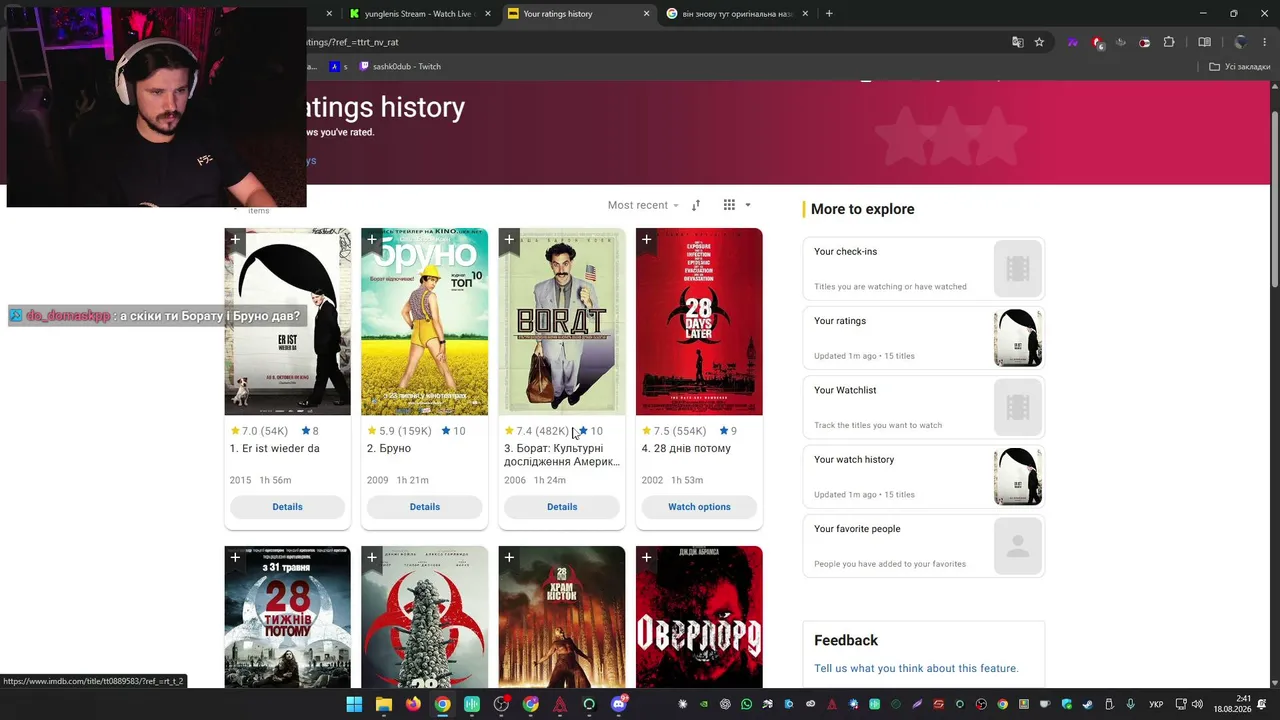Screen dimensions: 1280x720
Task: Open the sashk0dub - Twitch bookmark
Action: point(398,67)
